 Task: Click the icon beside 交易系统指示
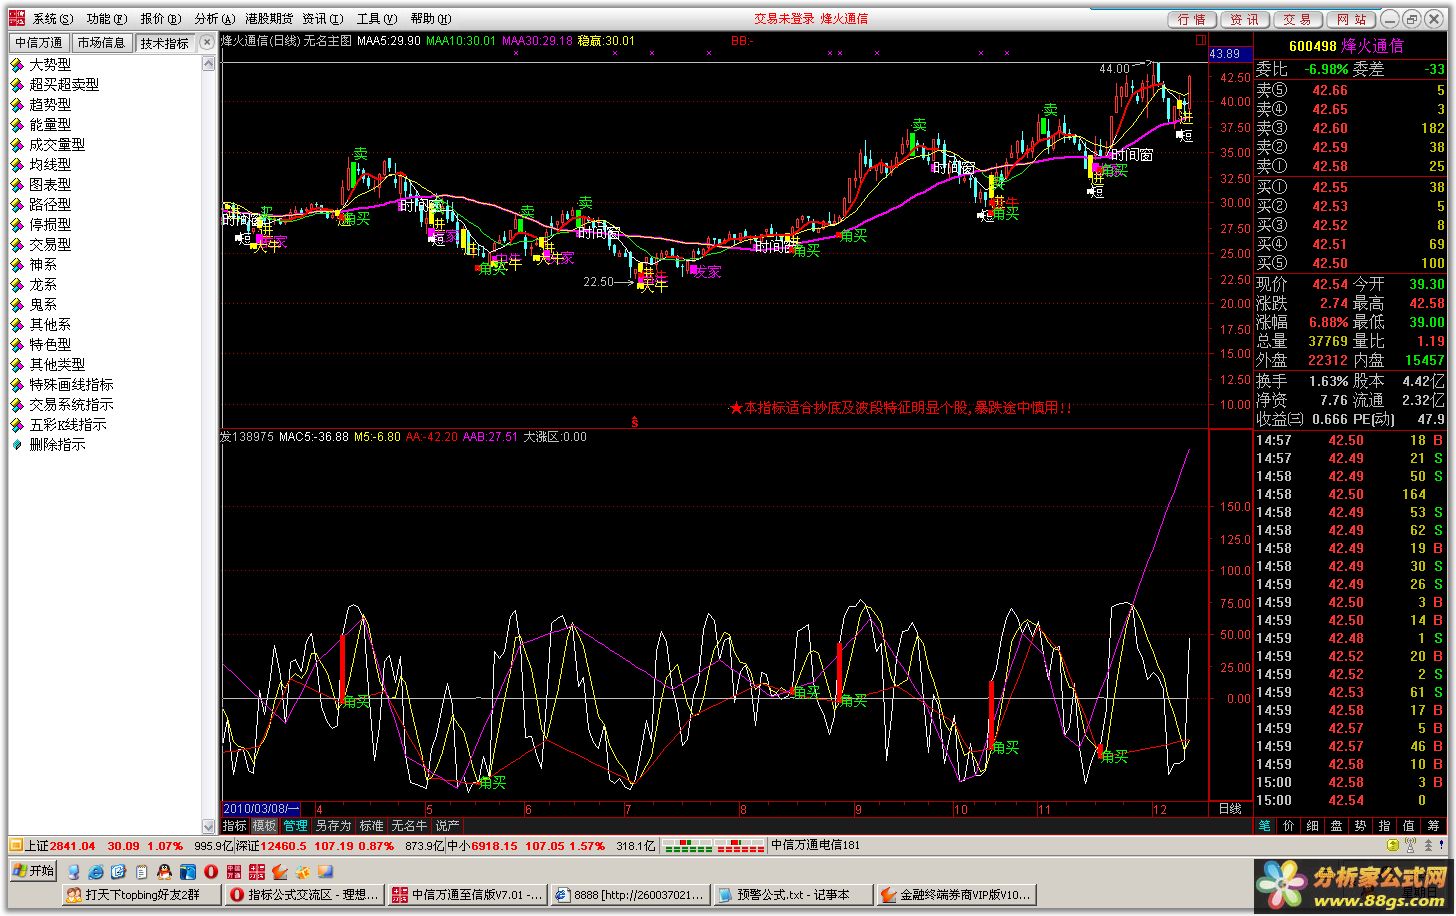pos(17,405)
